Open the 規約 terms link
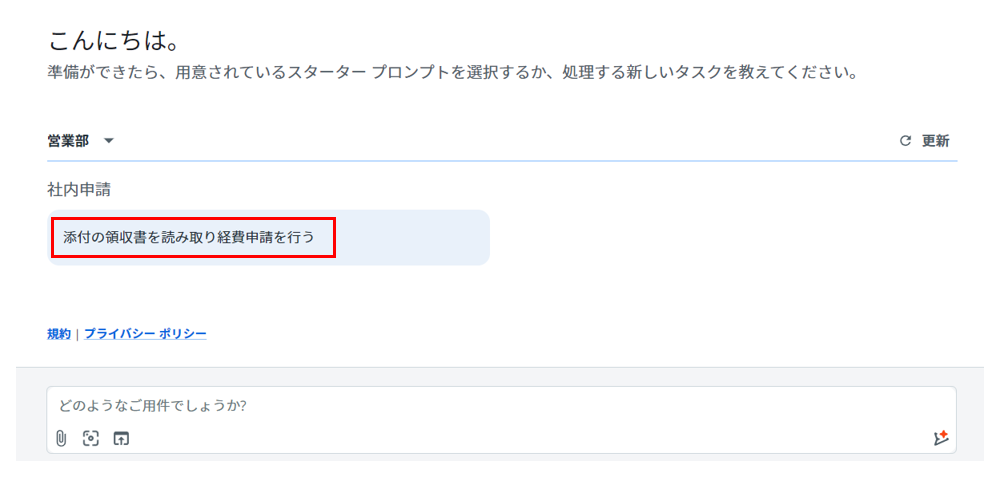 pyautogui.click(x=59, y=334)
